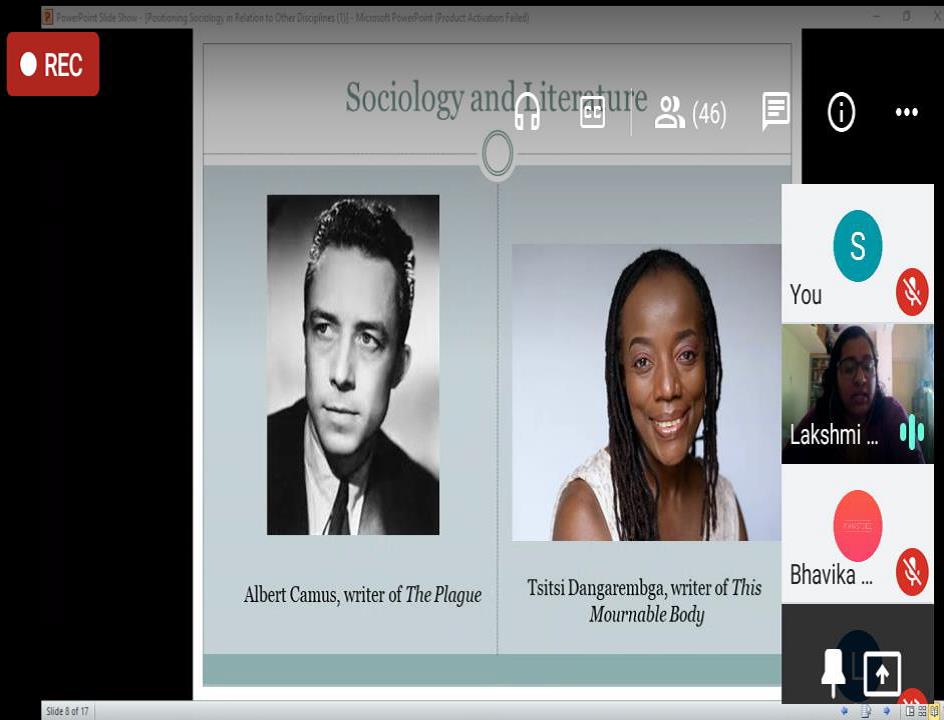Go to previous slide with left arrow

(845, 711)
